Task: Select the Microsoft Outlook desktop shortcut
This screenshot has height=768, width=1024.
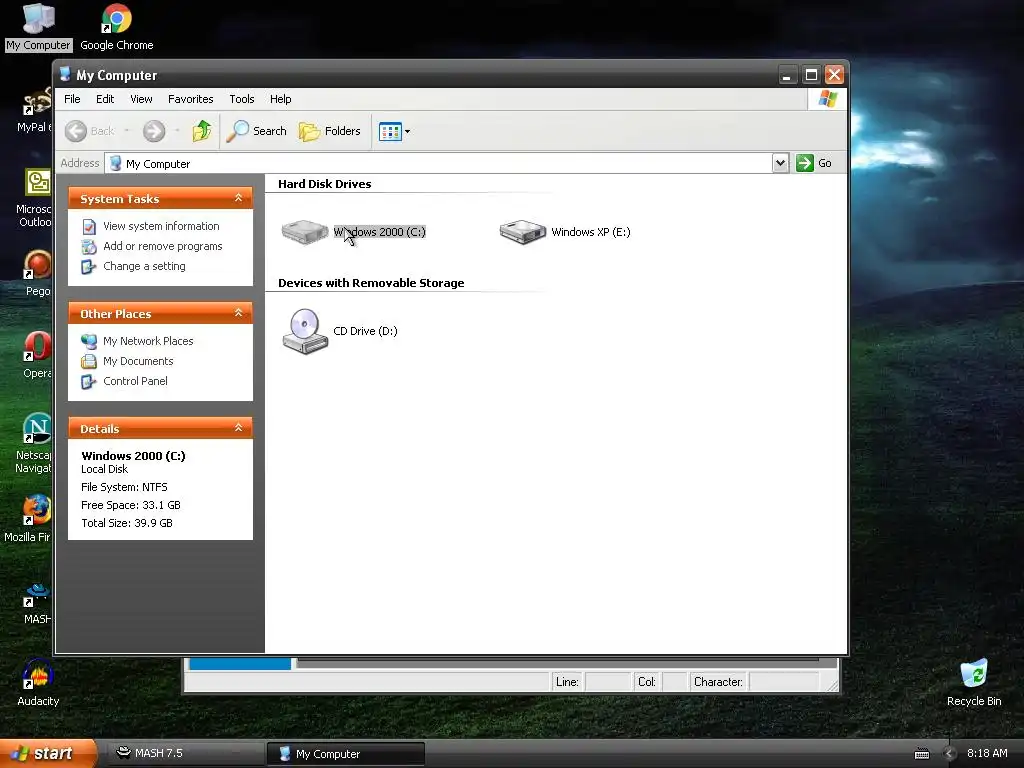Action: [37, 198]
